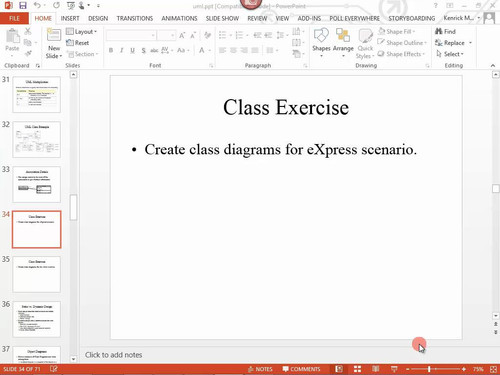Open the FILE tab
Screen dimensions: 500x375
click(x=14, y=18)
